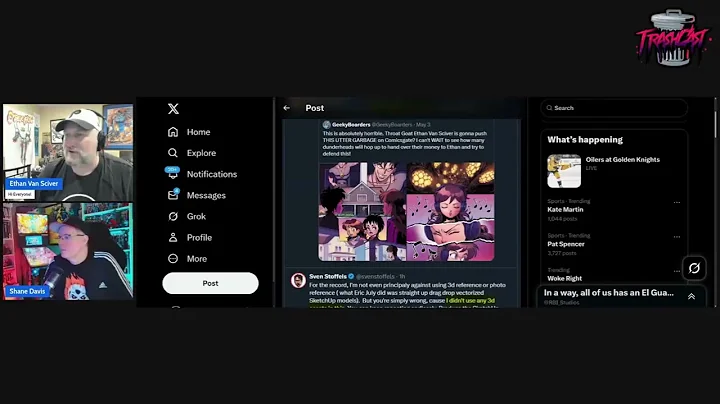Click the Profile person icon
The height and width of the screenshot is (404, 720).
tap(173, 237)
